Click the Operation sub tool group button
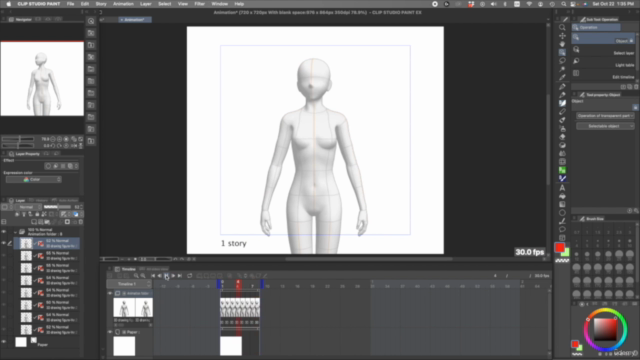The width and height of the screenshot is (640, 360). pos(596,27)
